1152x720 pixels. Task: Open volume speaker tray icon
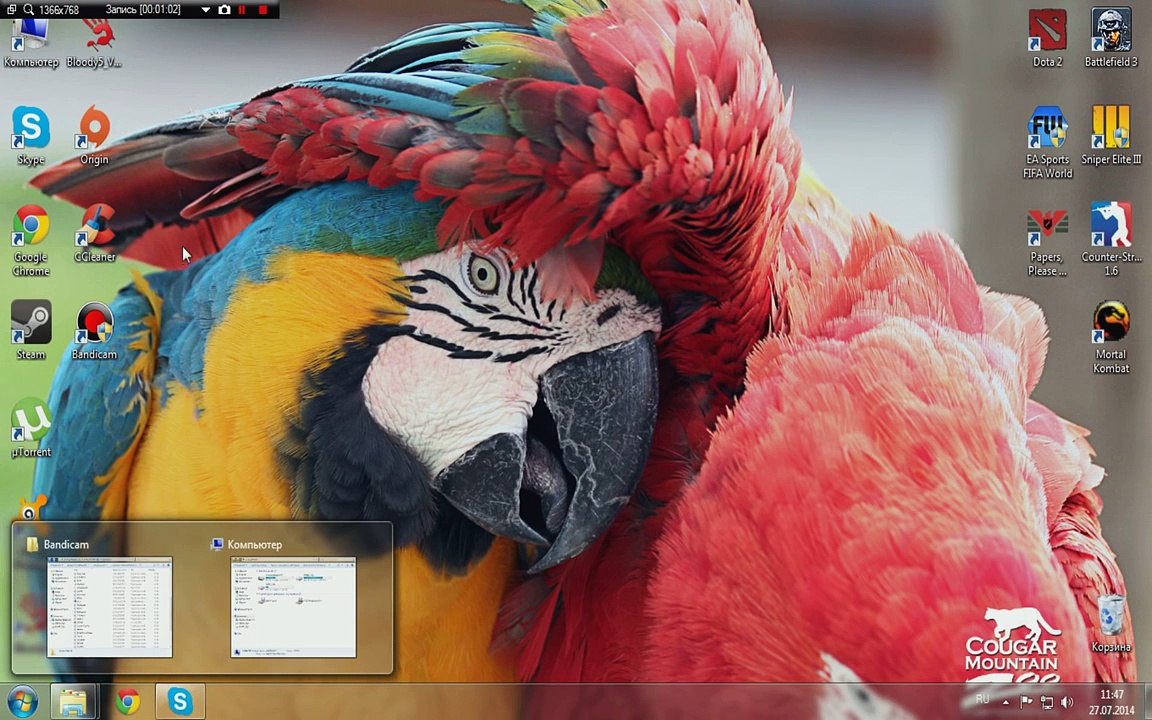1068,703
